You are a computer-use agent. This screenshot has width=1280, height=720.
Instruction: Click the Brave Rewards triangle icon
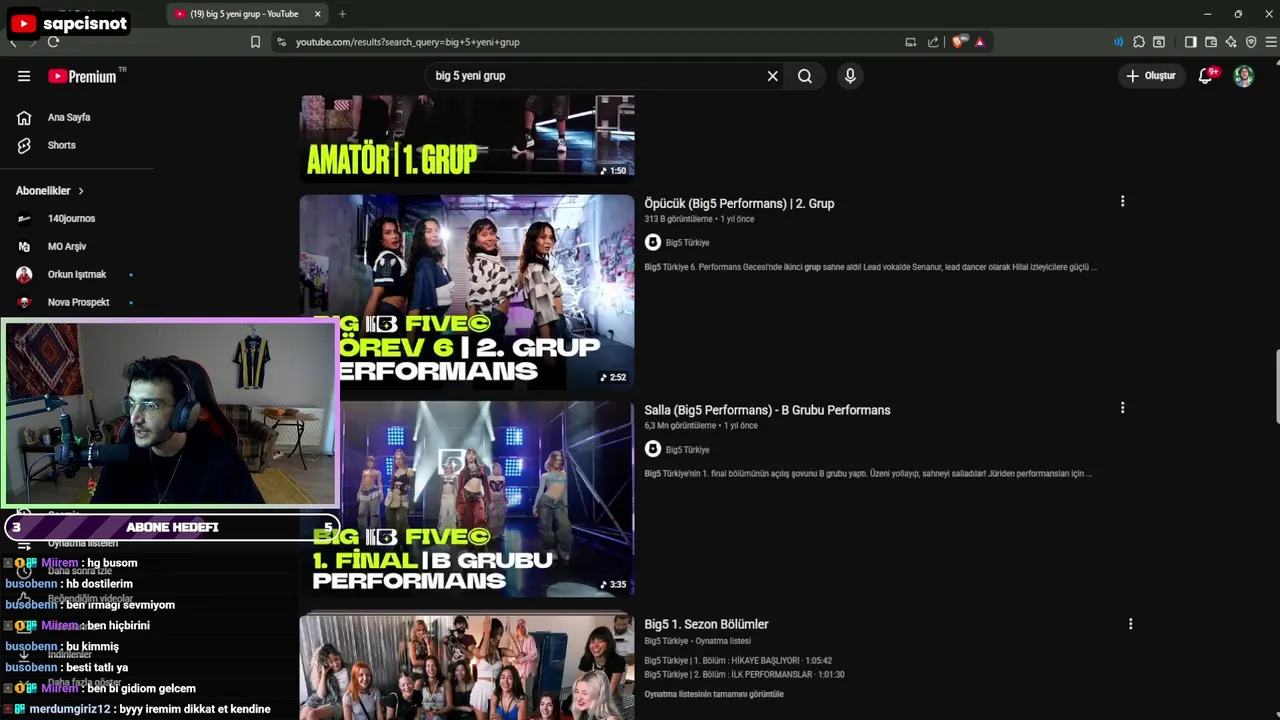click(980, 42)
